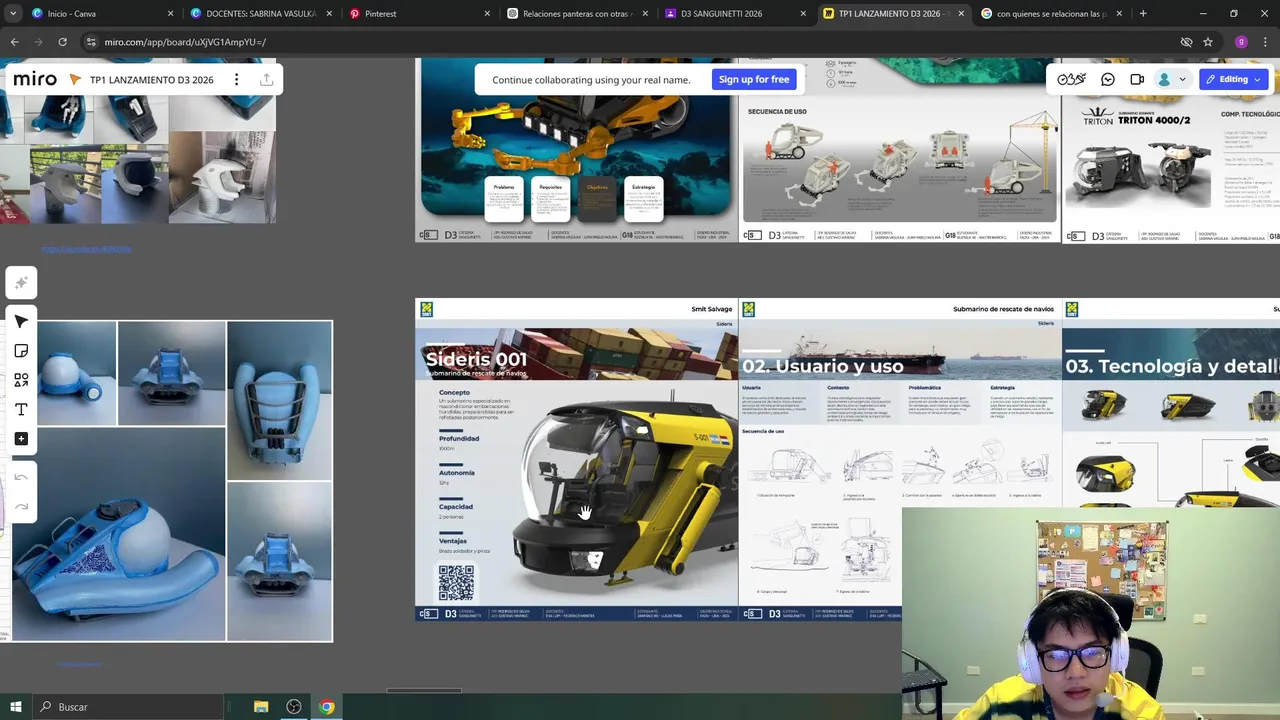This screenshot has height=720, width=1280.
Task: Open OBS app in taskbar
Action: pyautogui.click(x=293, y=707)
